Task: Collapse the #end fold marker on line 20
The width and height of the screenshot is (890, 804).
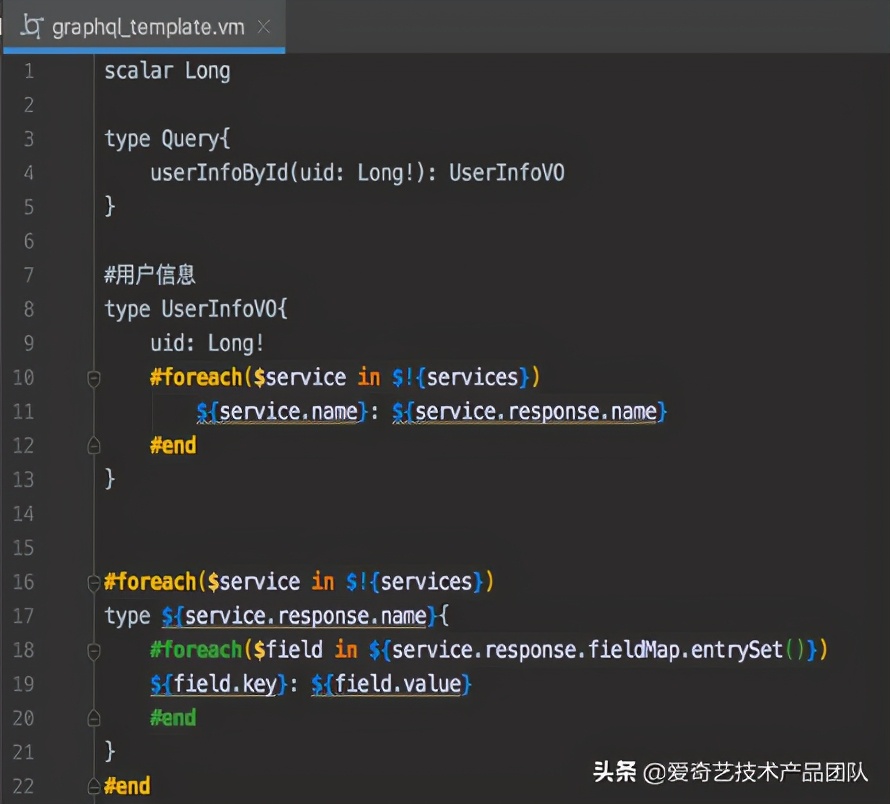Action: (94, 718)
